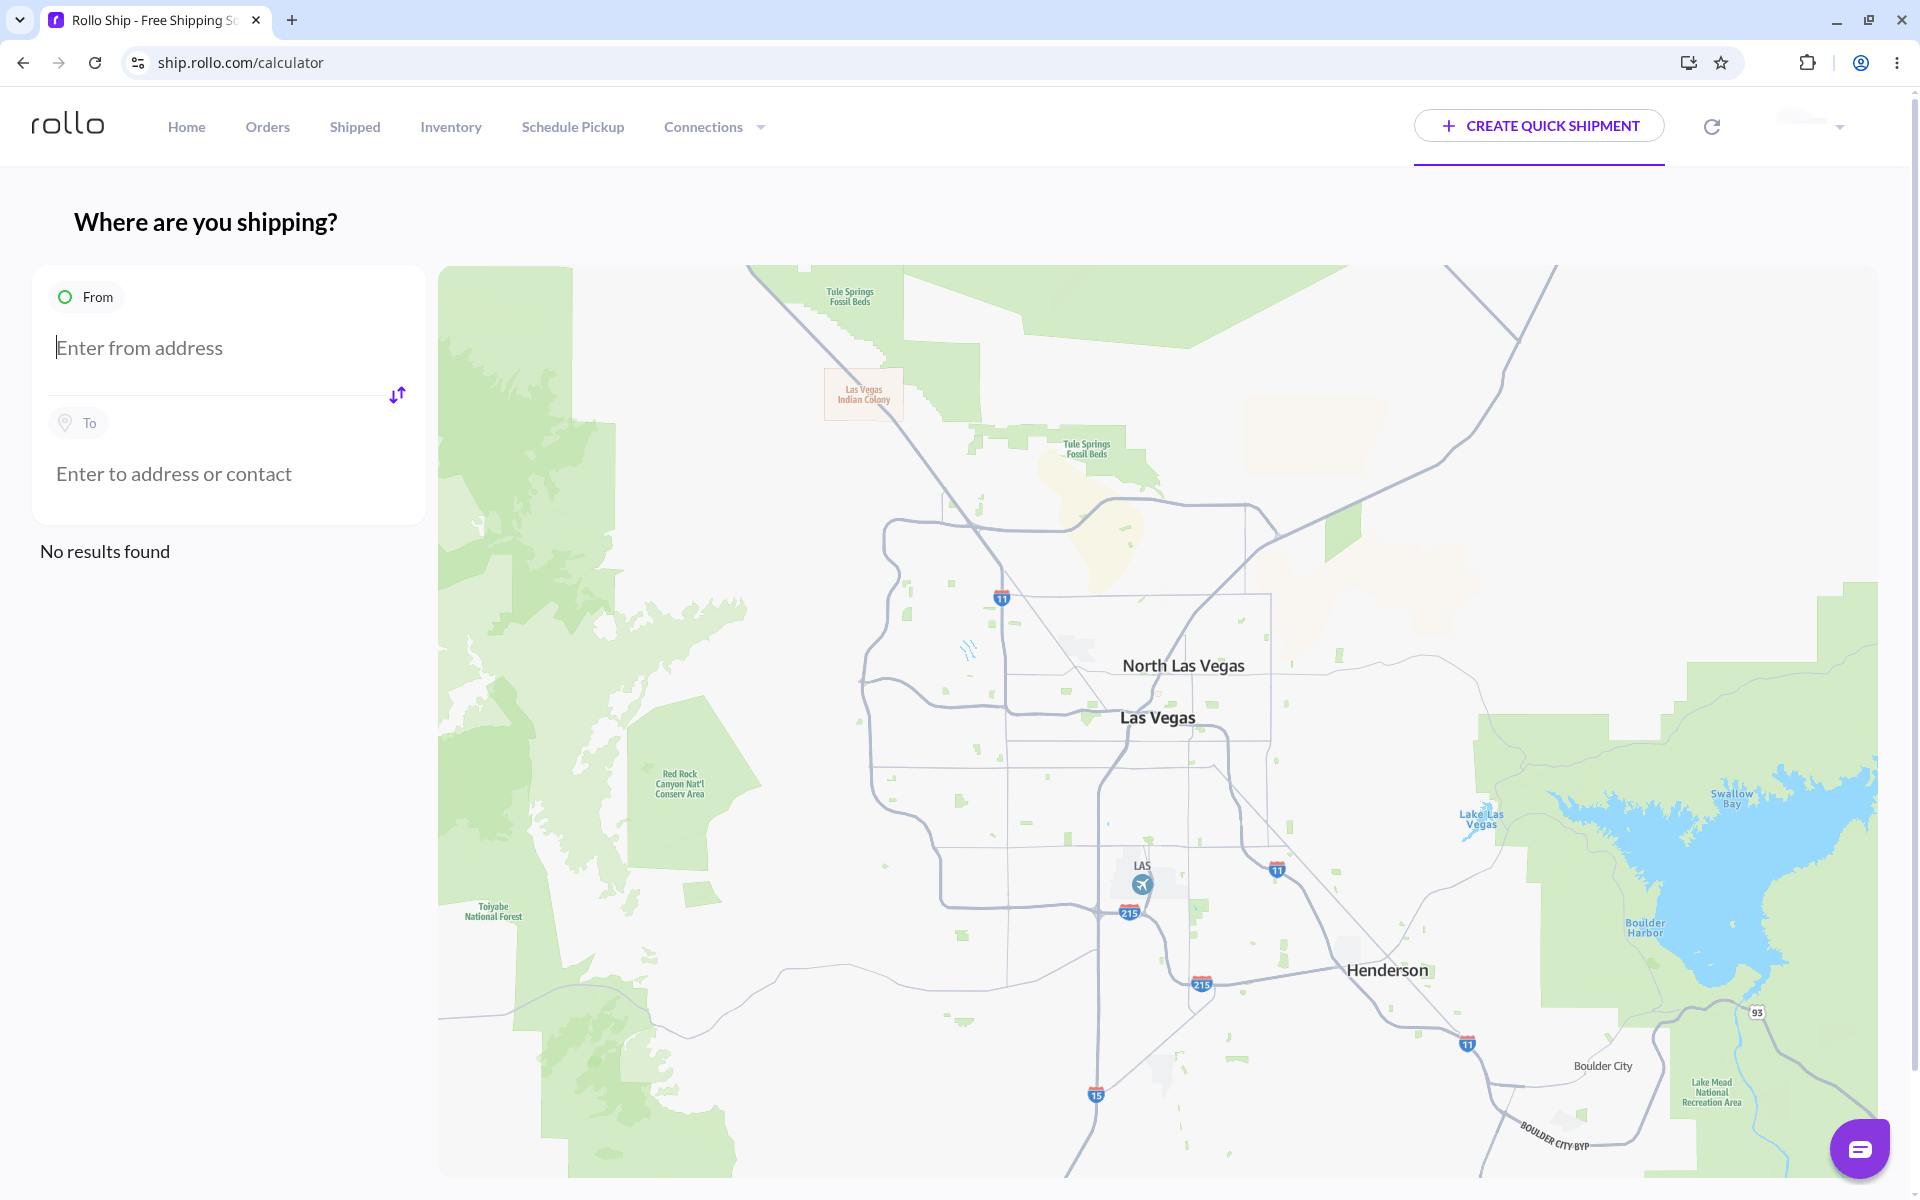Screen dimensions: 1920x1200
Task: Click the North Las Vegas map label
Action: click(x=1183, y=666)
